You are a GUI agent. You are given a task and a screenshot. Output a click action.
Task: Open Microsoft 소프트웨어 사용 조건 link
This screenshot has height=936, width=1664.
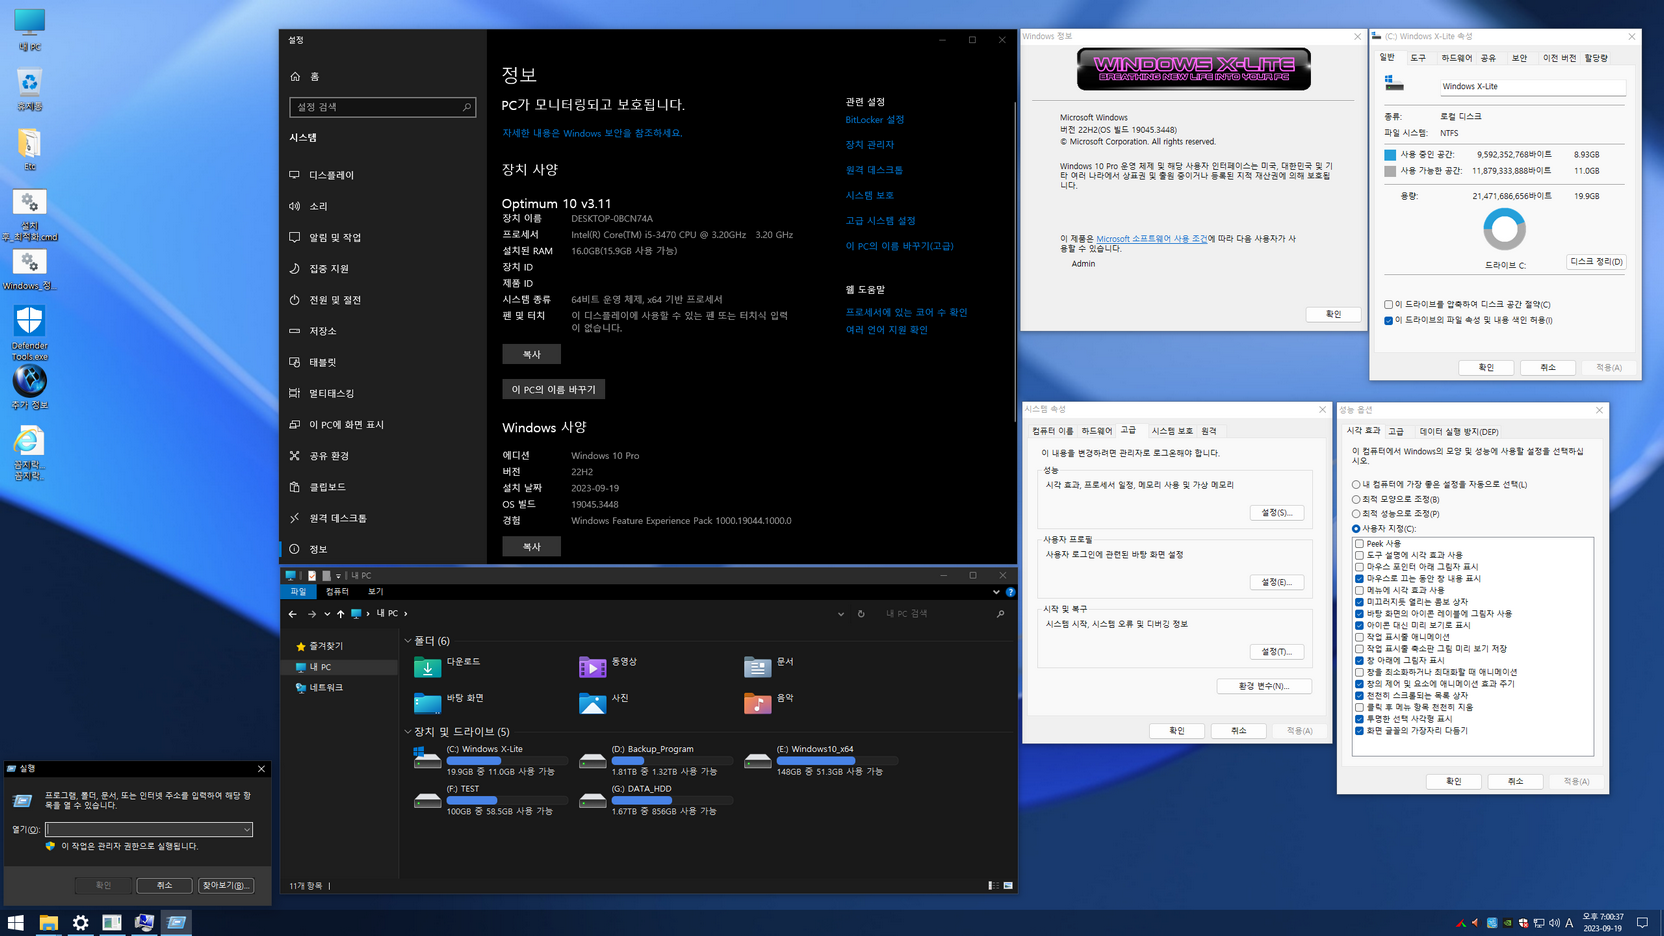pos(1151,239)
